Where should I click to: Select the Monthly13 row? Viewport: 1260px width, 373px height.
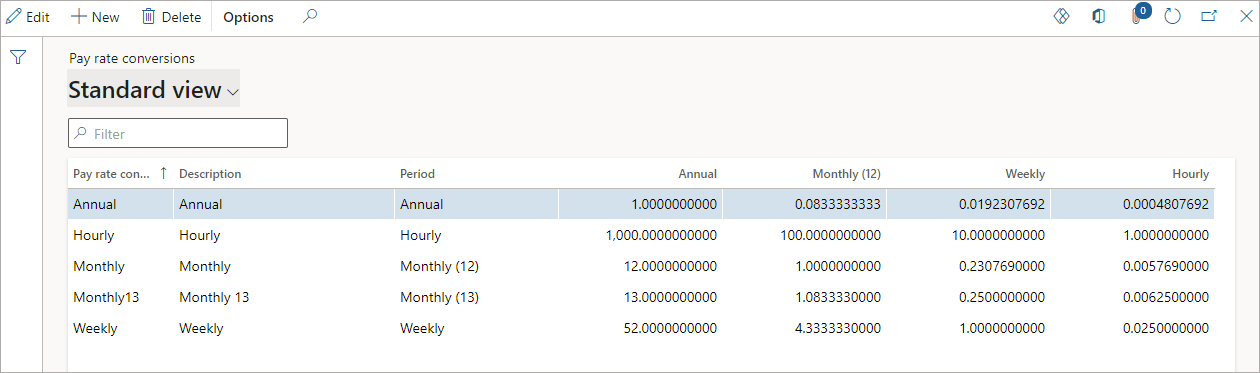coord(641,297)
